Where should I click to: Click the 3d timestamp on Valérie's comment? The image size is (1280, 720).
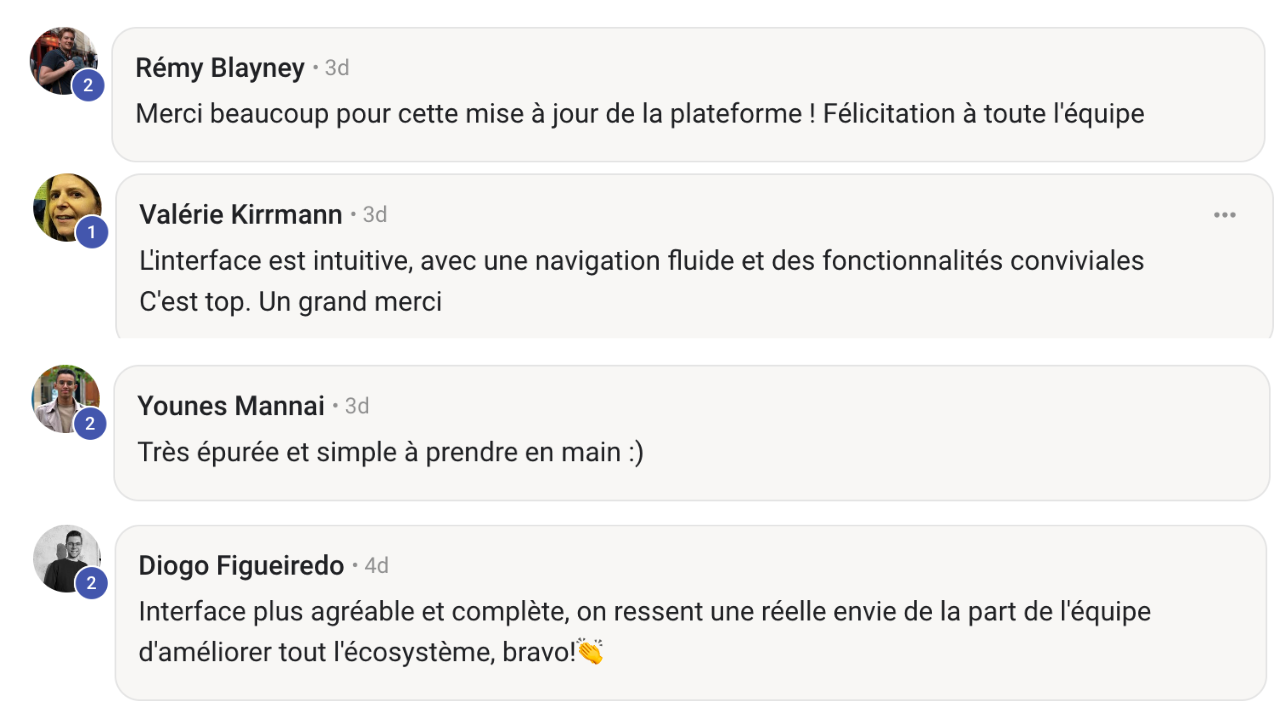pos(375,214)
